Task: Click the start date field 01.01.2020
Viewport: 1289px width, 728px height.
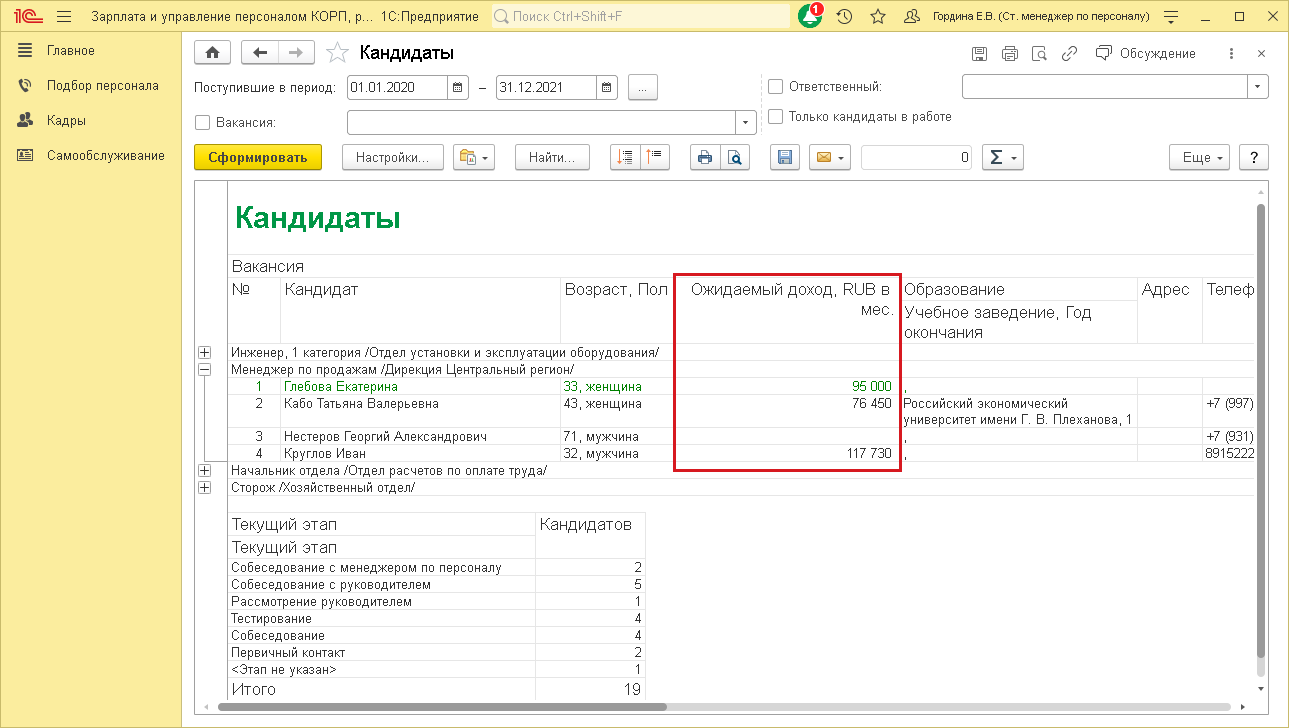Action: click(397, 87)
